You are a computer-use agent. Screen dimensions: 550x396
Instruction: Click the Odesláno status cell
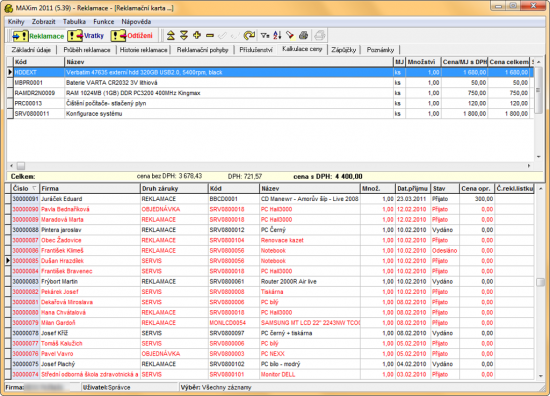pos(444,250)
